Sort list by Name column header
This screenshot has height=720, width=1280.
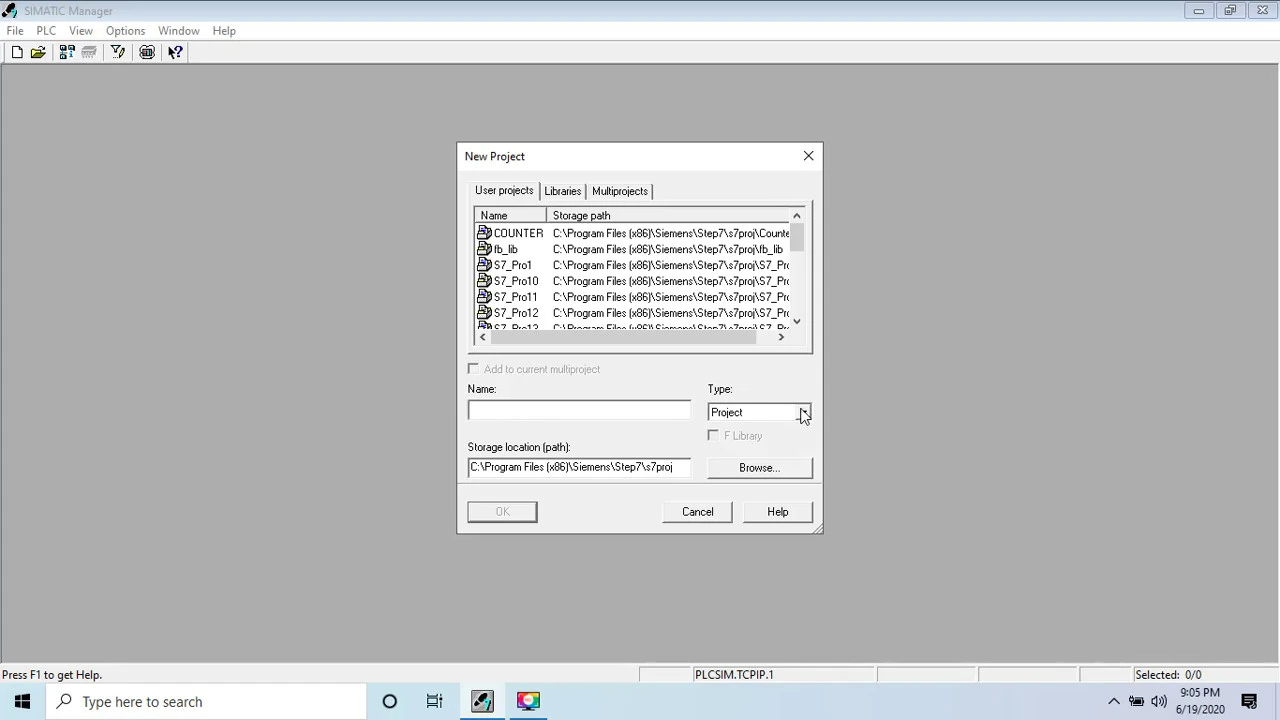(x=511, y=215)
